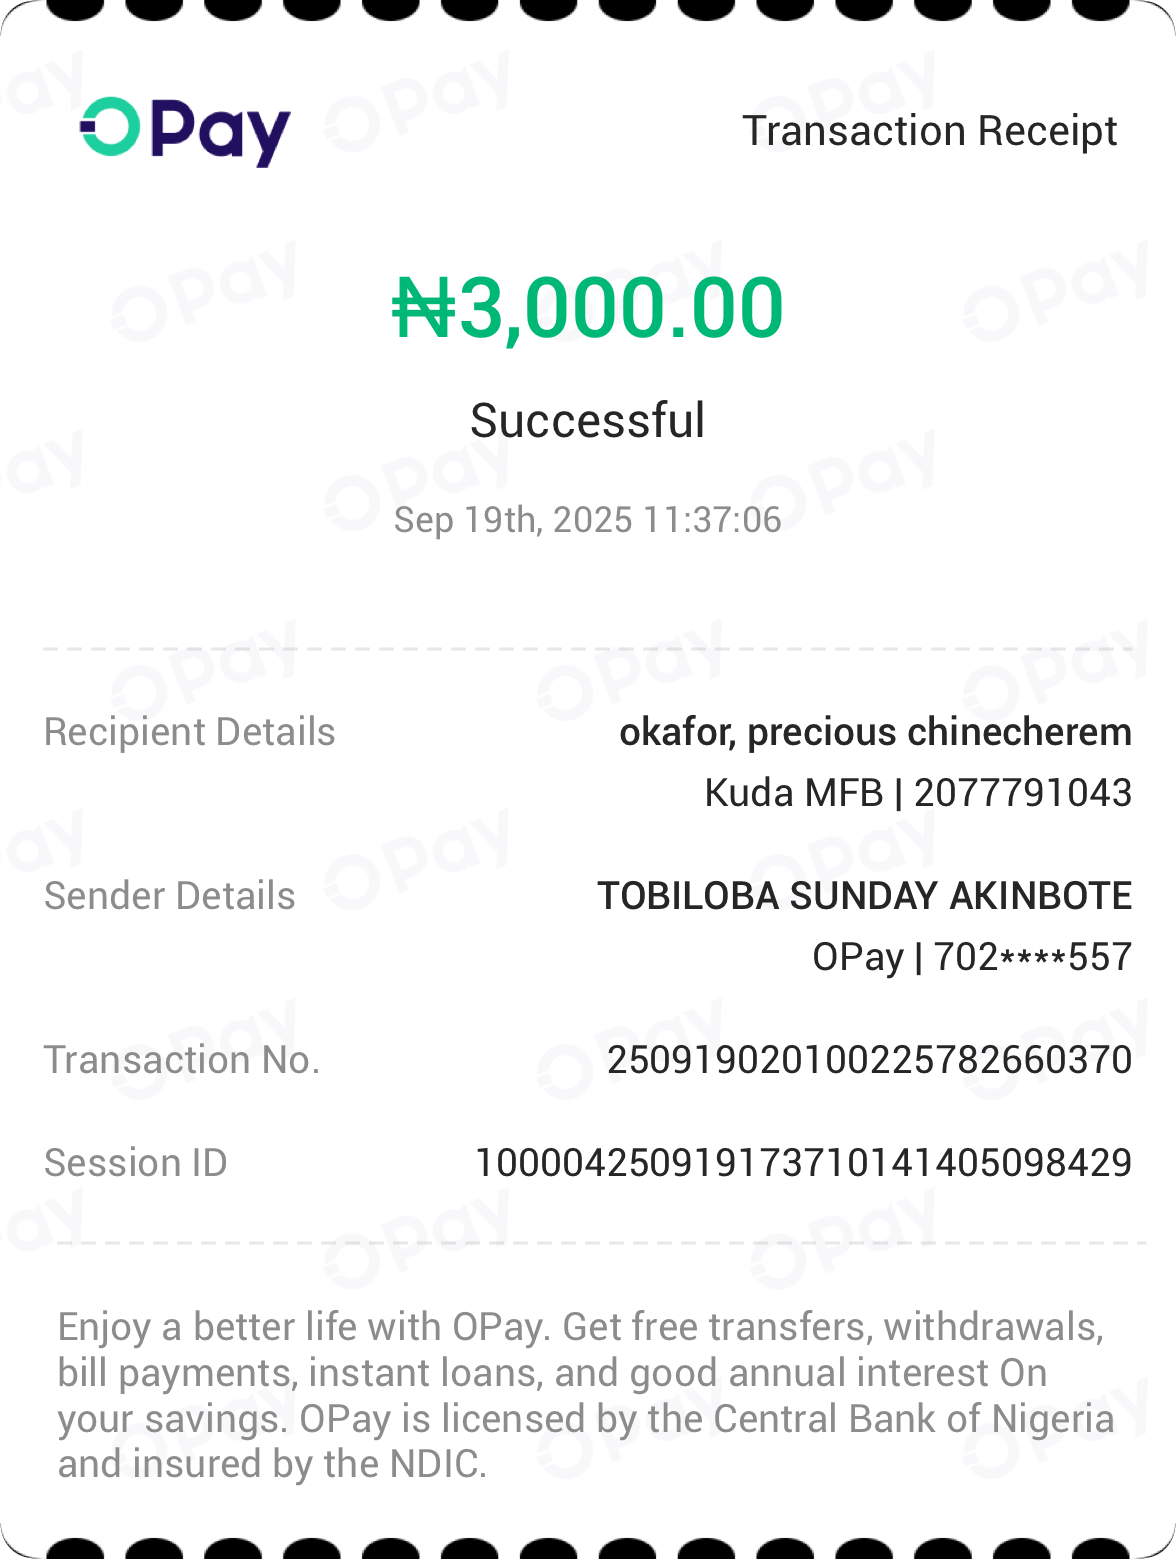Click the dashed divider above Recipient Details
This screenshot has width=1176, height=1560.
point(588,649)
